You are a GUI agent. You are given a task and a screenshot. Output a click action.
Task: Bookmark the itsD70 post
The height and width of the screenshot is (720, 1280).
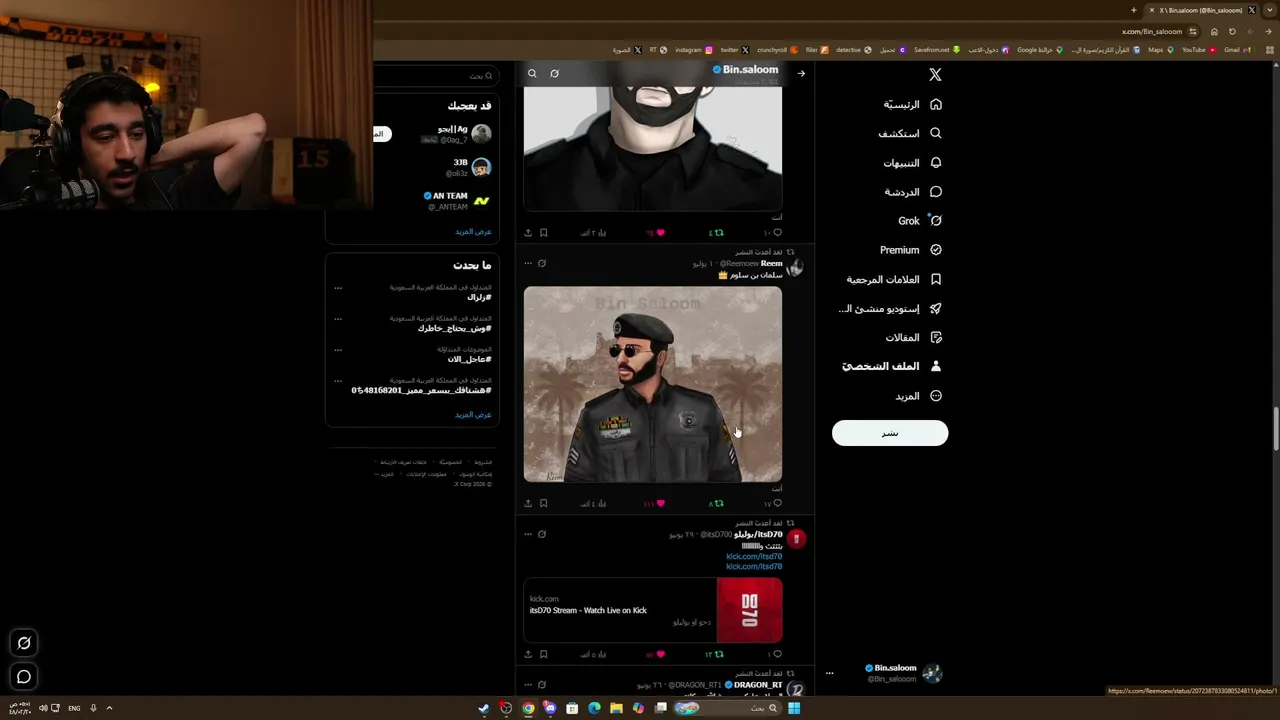click(543, 654)
